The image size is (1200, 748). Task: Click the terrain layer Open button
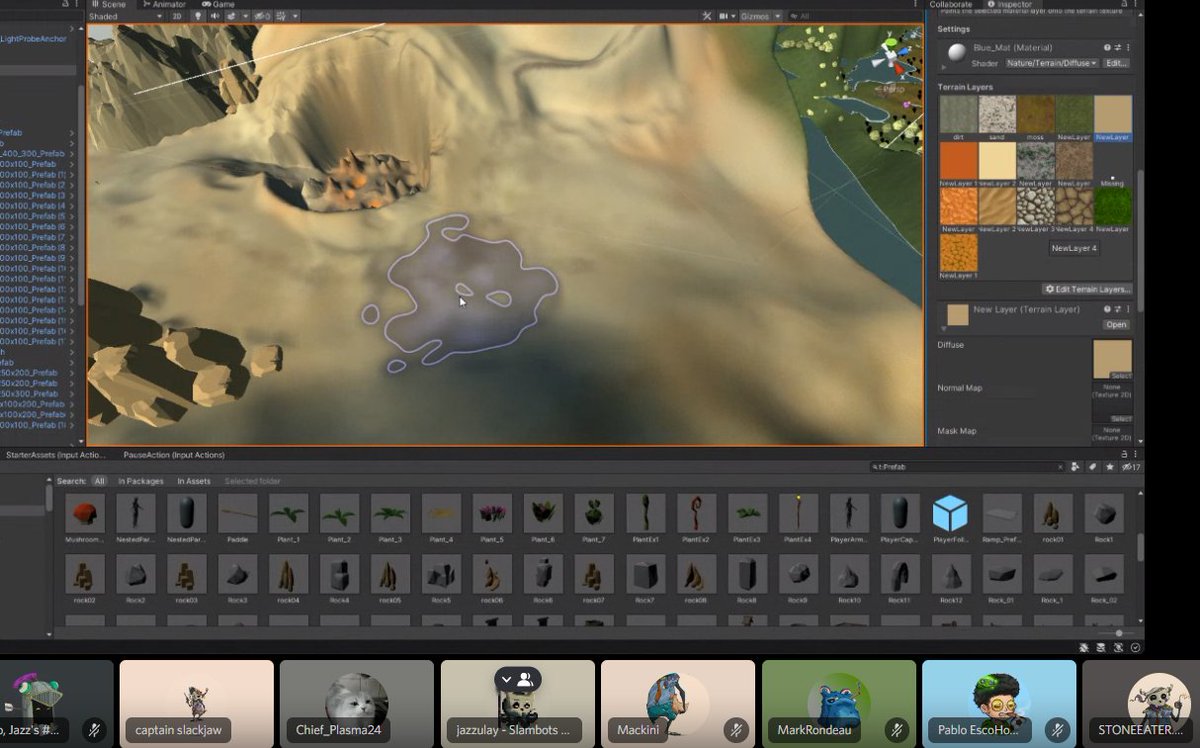(x=1116, y=325)
